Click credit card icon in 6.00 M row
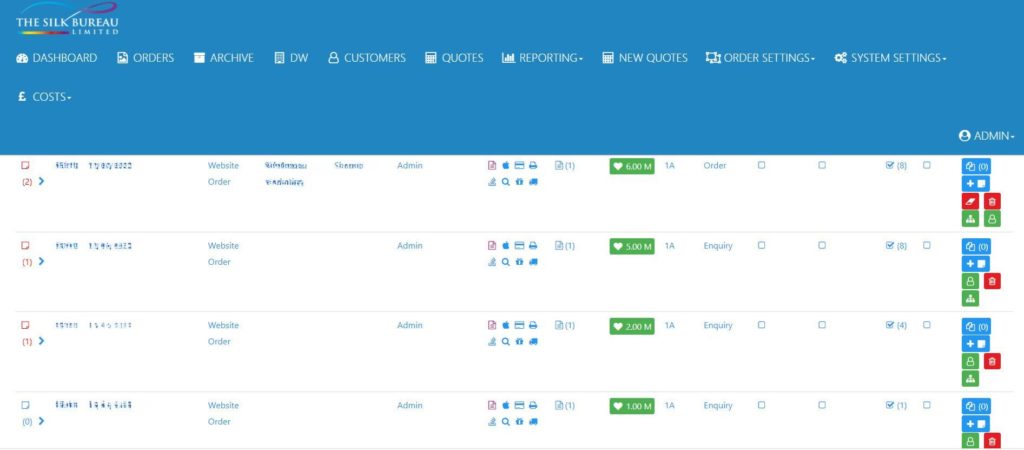This screenshot has height=450, width=1024. click(x=519, y=166)
